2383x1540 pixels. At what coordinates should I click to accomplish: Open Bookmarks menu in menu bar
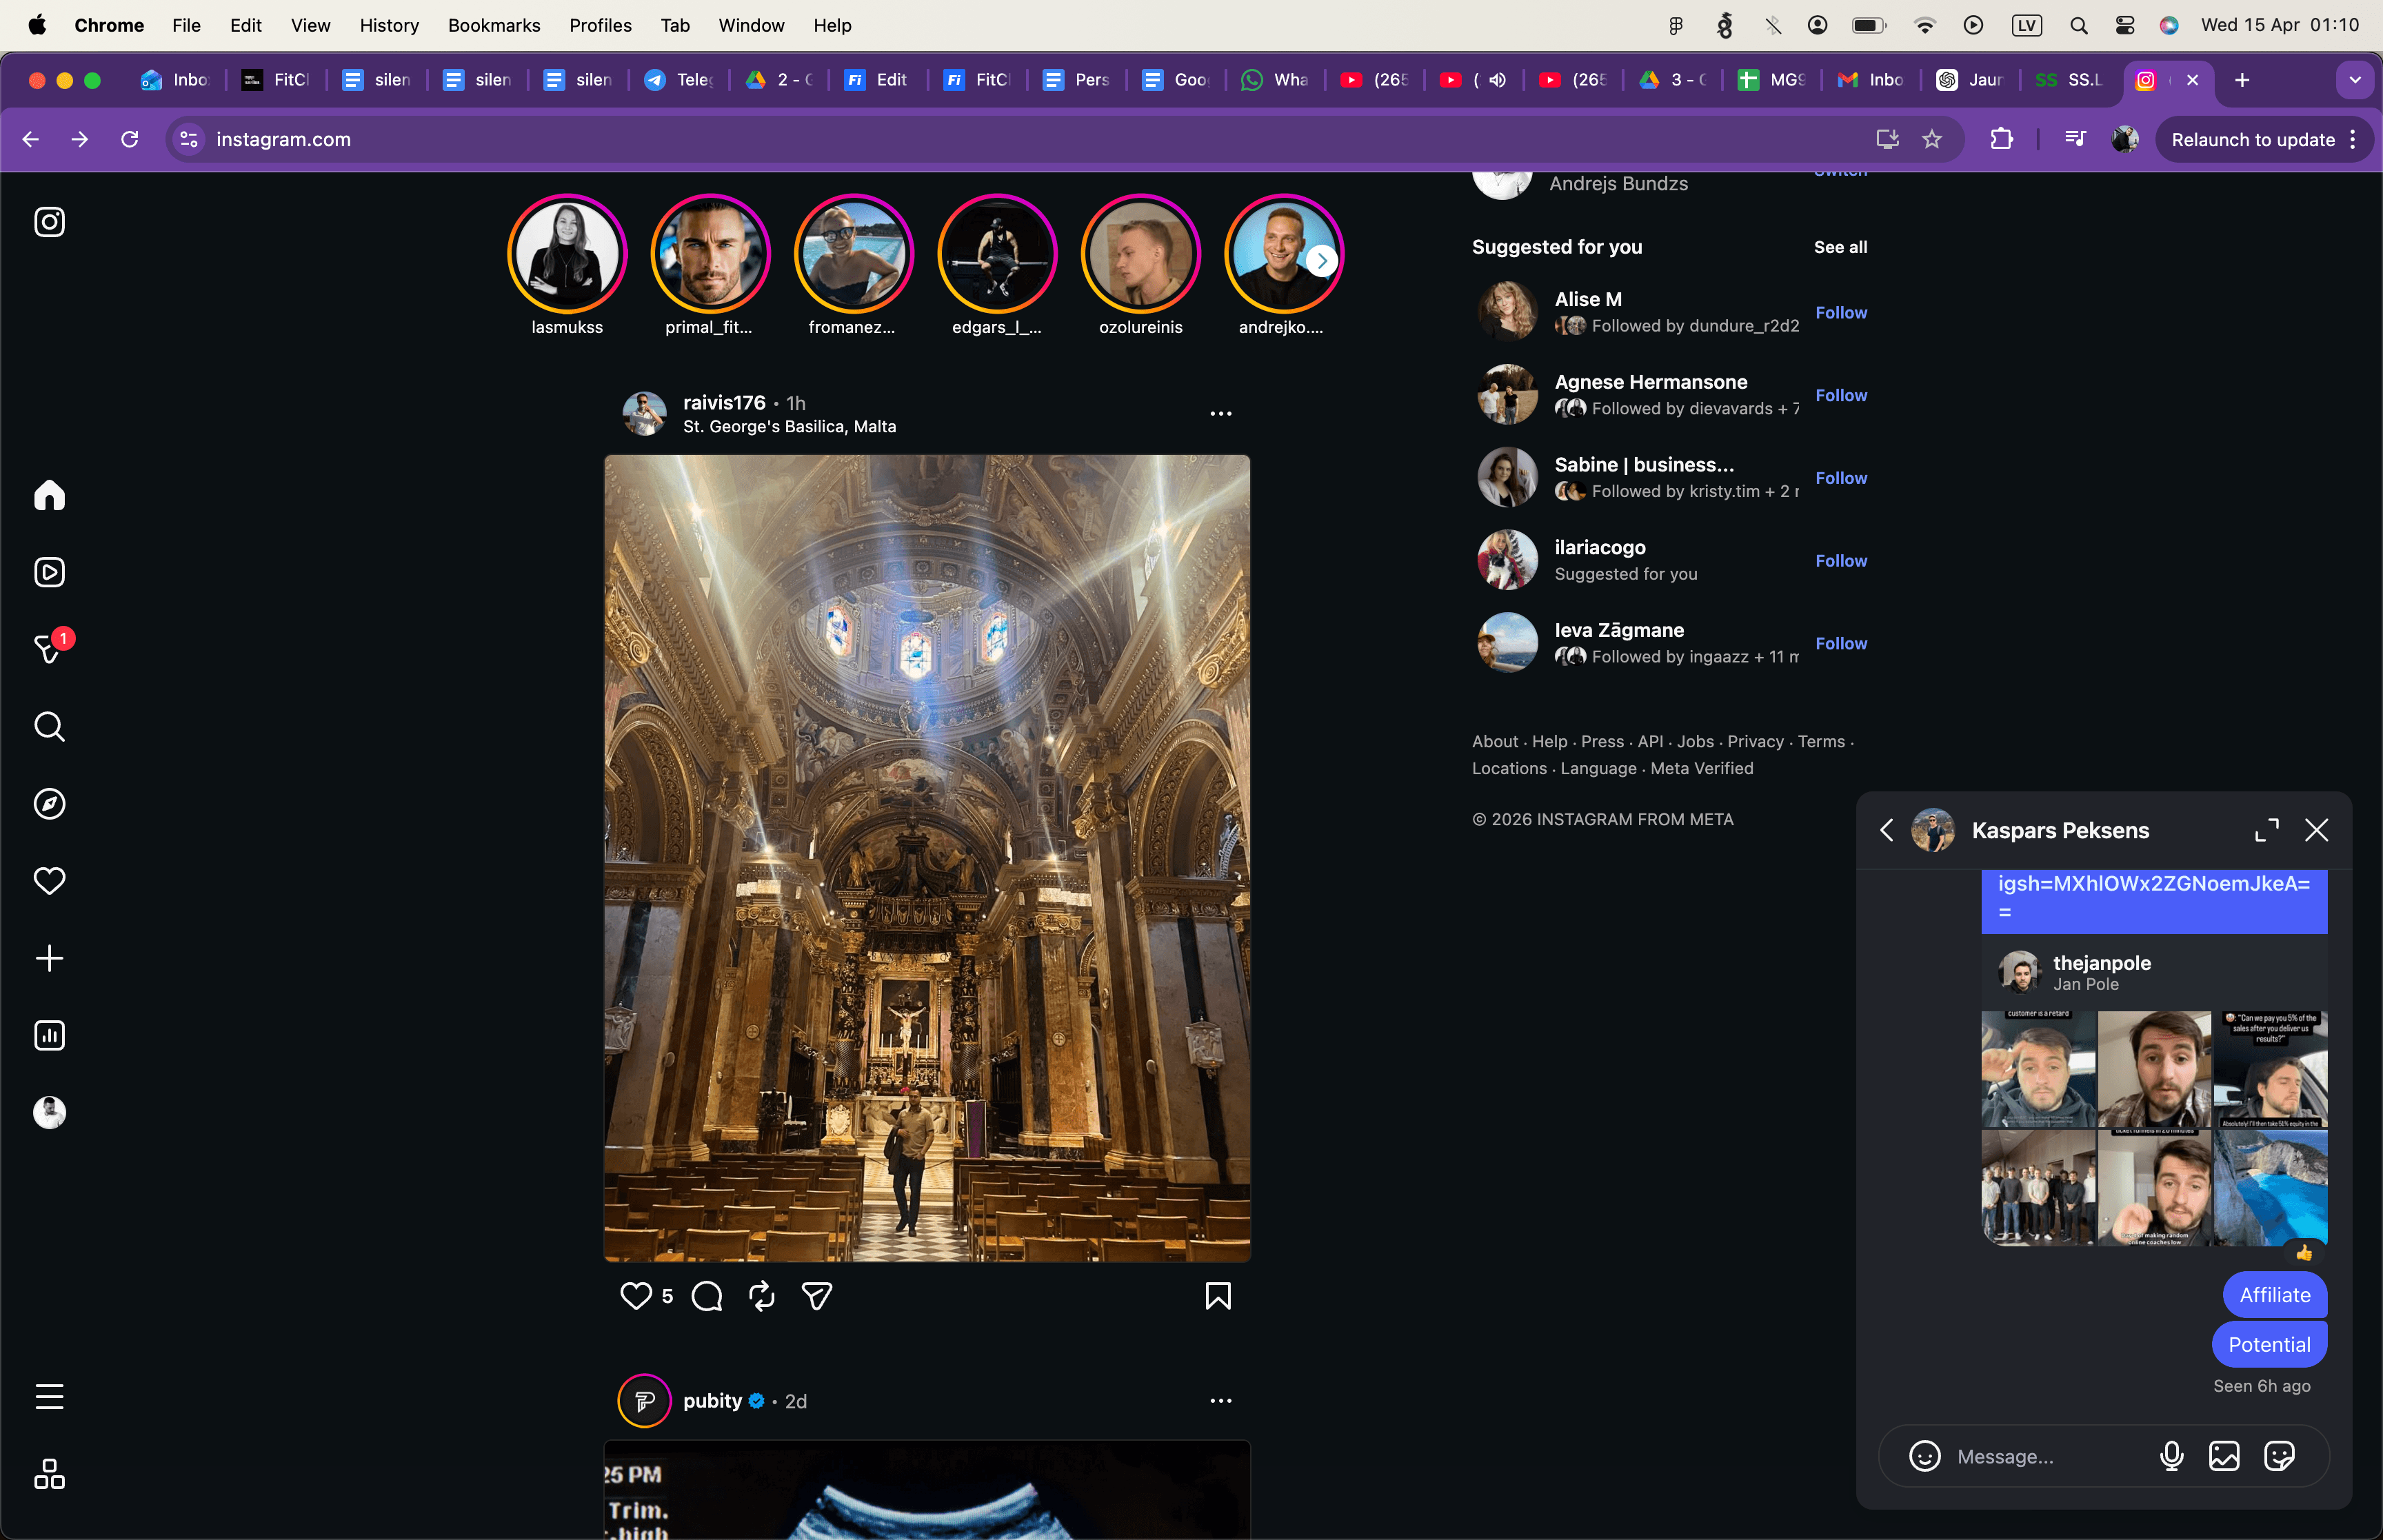[494, 25]
